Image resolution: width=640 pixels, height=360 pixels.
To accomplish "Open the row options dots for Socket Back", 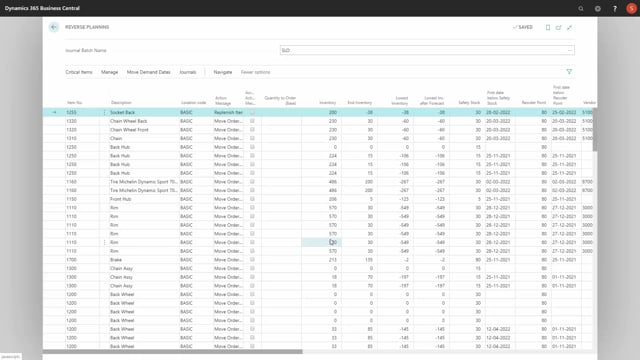I will [x=104, y=112].
